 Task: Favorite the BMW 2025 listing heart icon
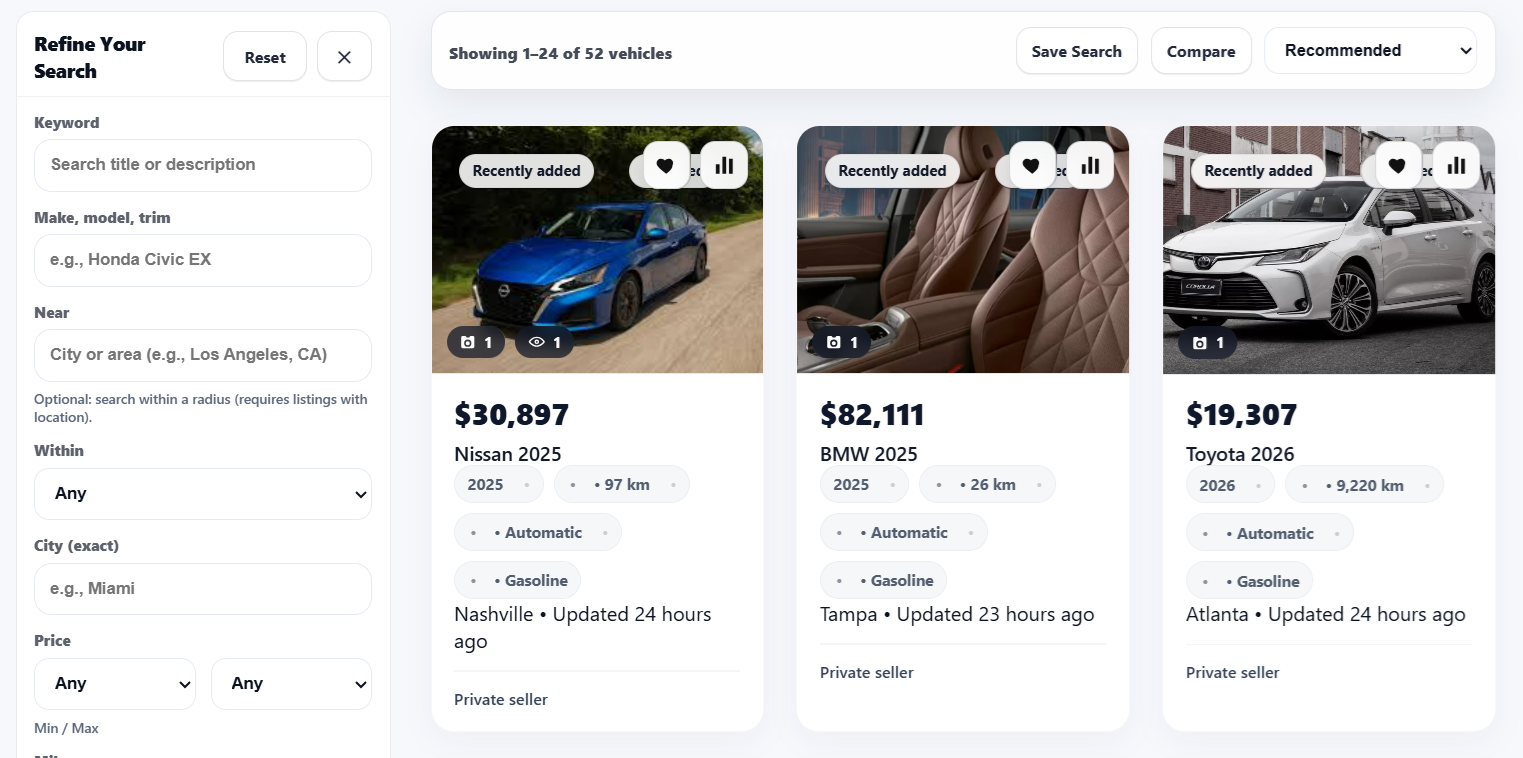1032,165
